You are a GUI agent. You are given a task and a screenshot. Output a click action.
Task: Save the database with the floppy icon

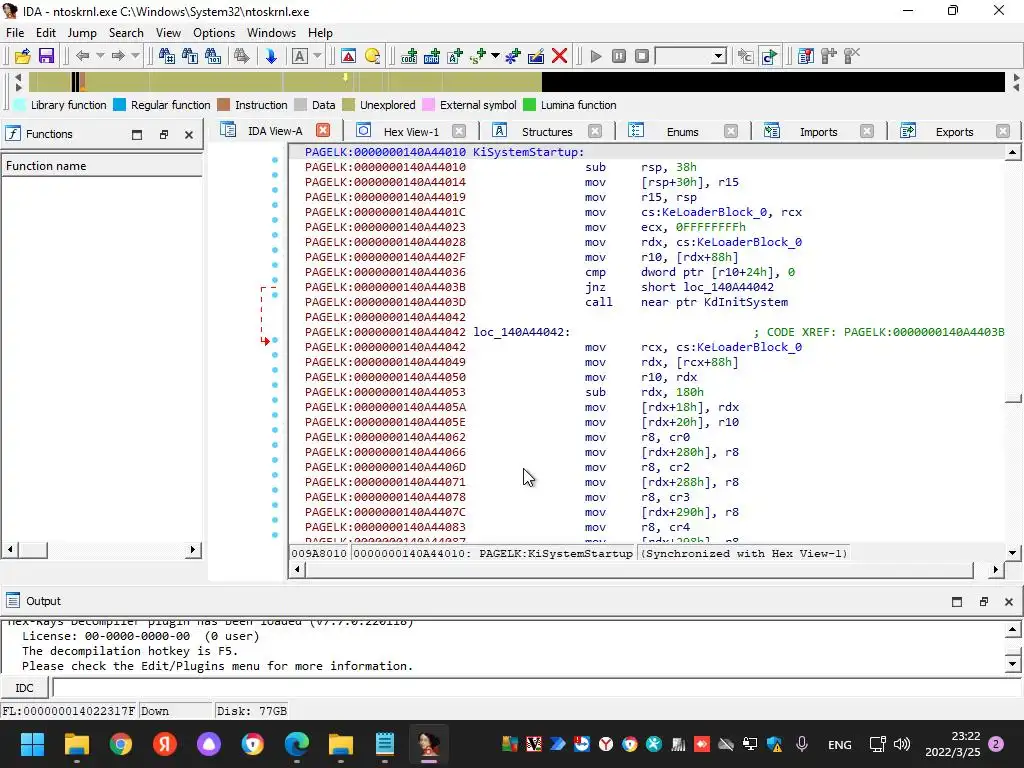(x=46, y=56)
